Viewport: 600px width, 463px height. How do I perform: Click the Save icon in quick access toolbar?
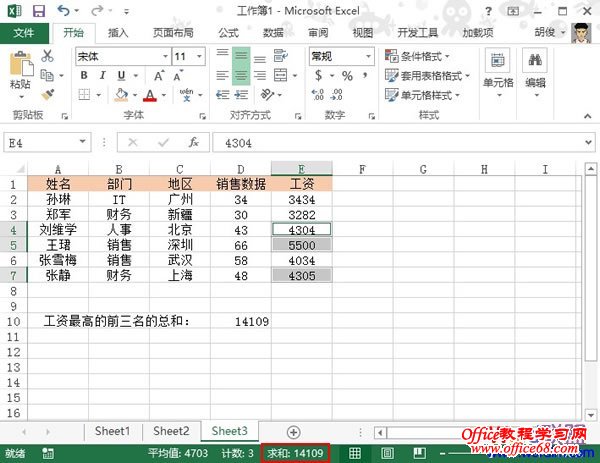pyautogui.click(x=39, y=11)
